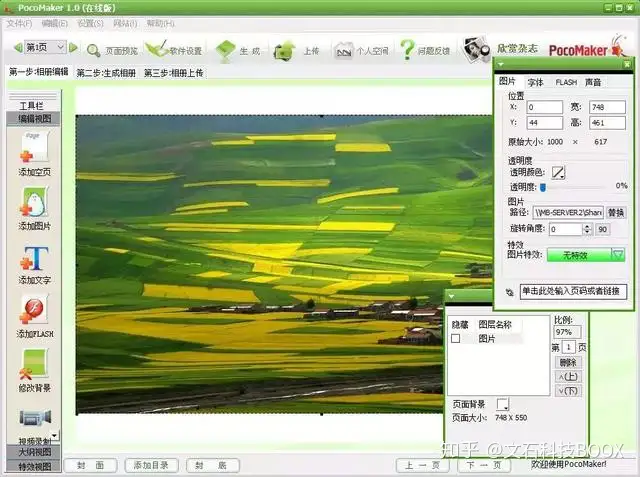Open the 文件(F) menu
Viewport: 640px width, 477px height.
coord(19,24)
